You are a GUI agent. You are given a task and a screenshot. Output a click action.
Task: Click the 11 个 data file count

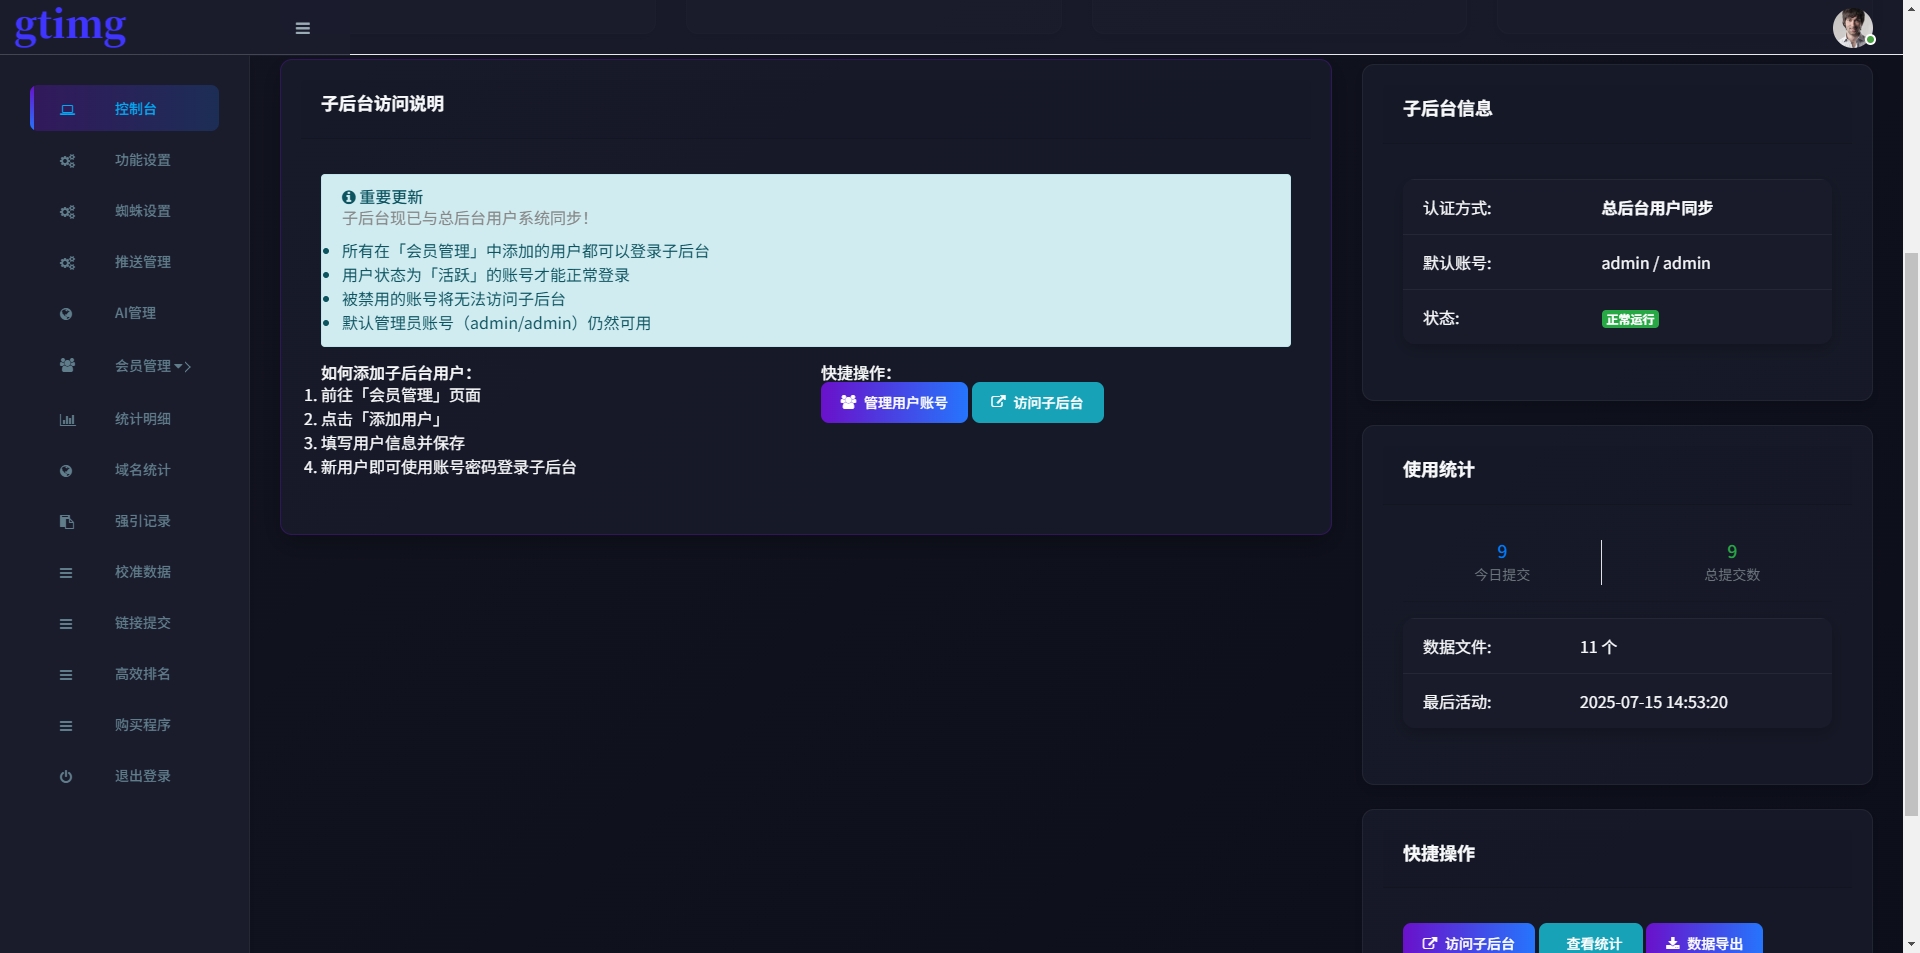1598,647
